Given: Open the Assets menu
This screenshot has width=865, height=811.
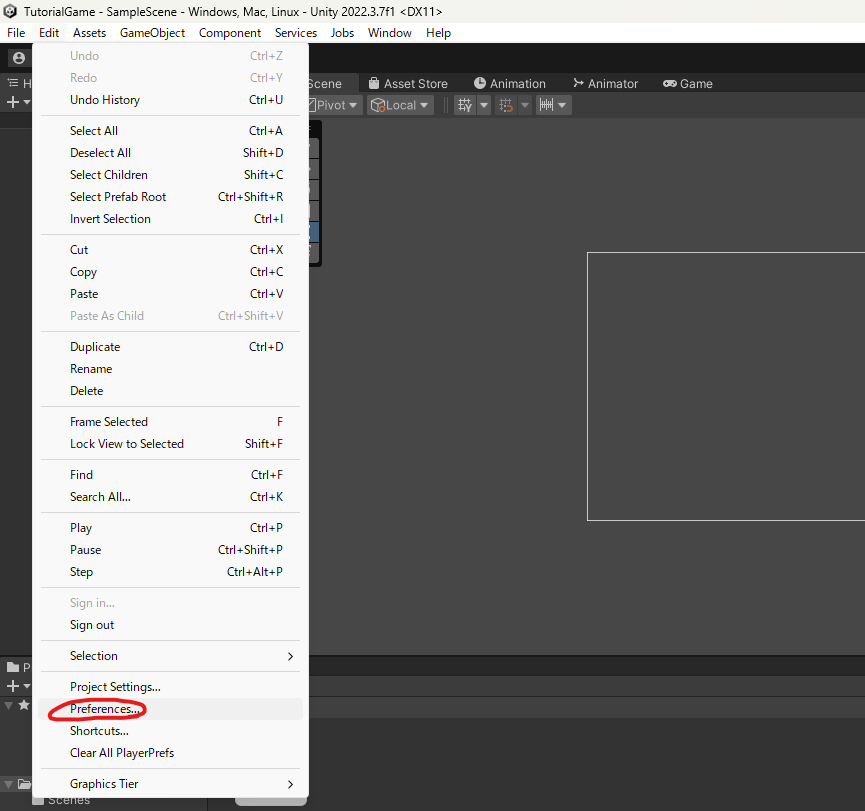Looking at the screenshot, I should click(89, 33).
